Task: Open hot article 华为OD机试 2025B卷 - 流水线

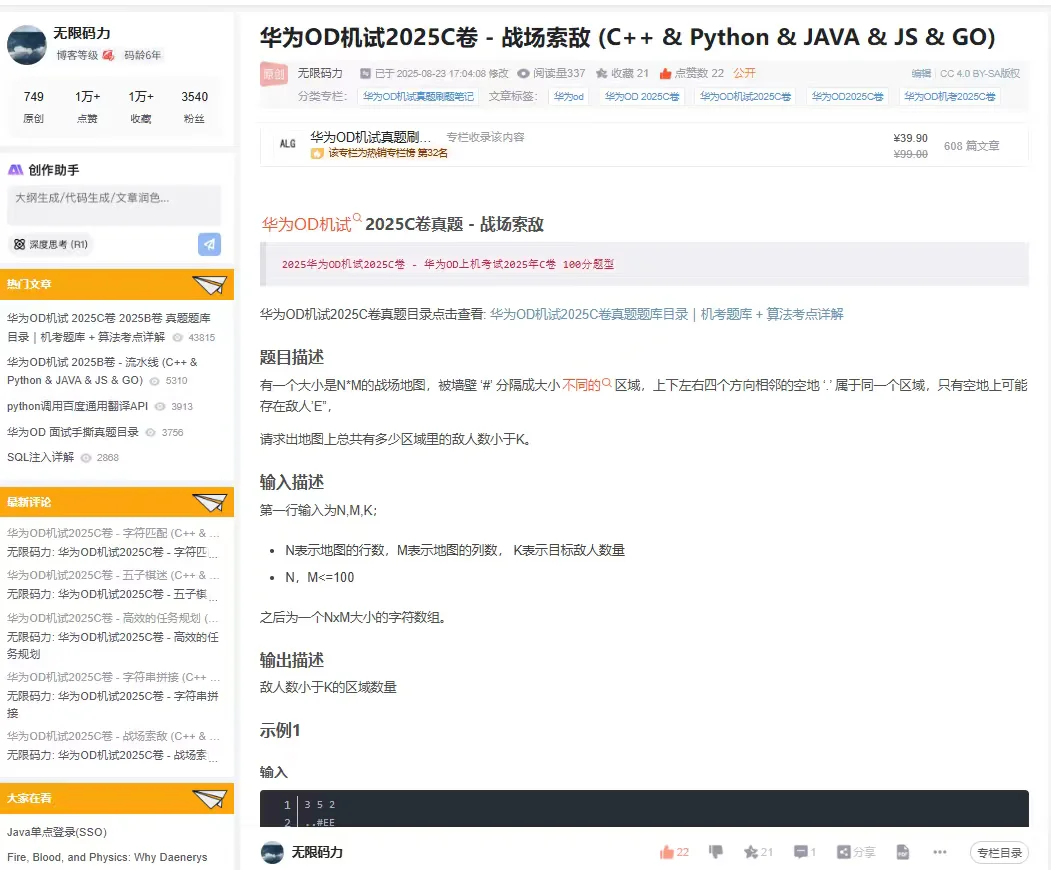Action: [x=102, y=371]
